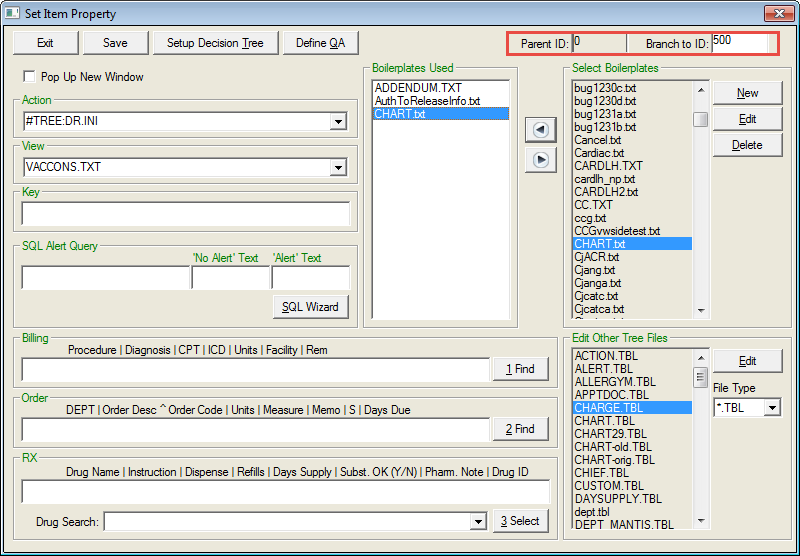Click the left arrow move button
Screen dimensions: 800x556
click(540, 130)
